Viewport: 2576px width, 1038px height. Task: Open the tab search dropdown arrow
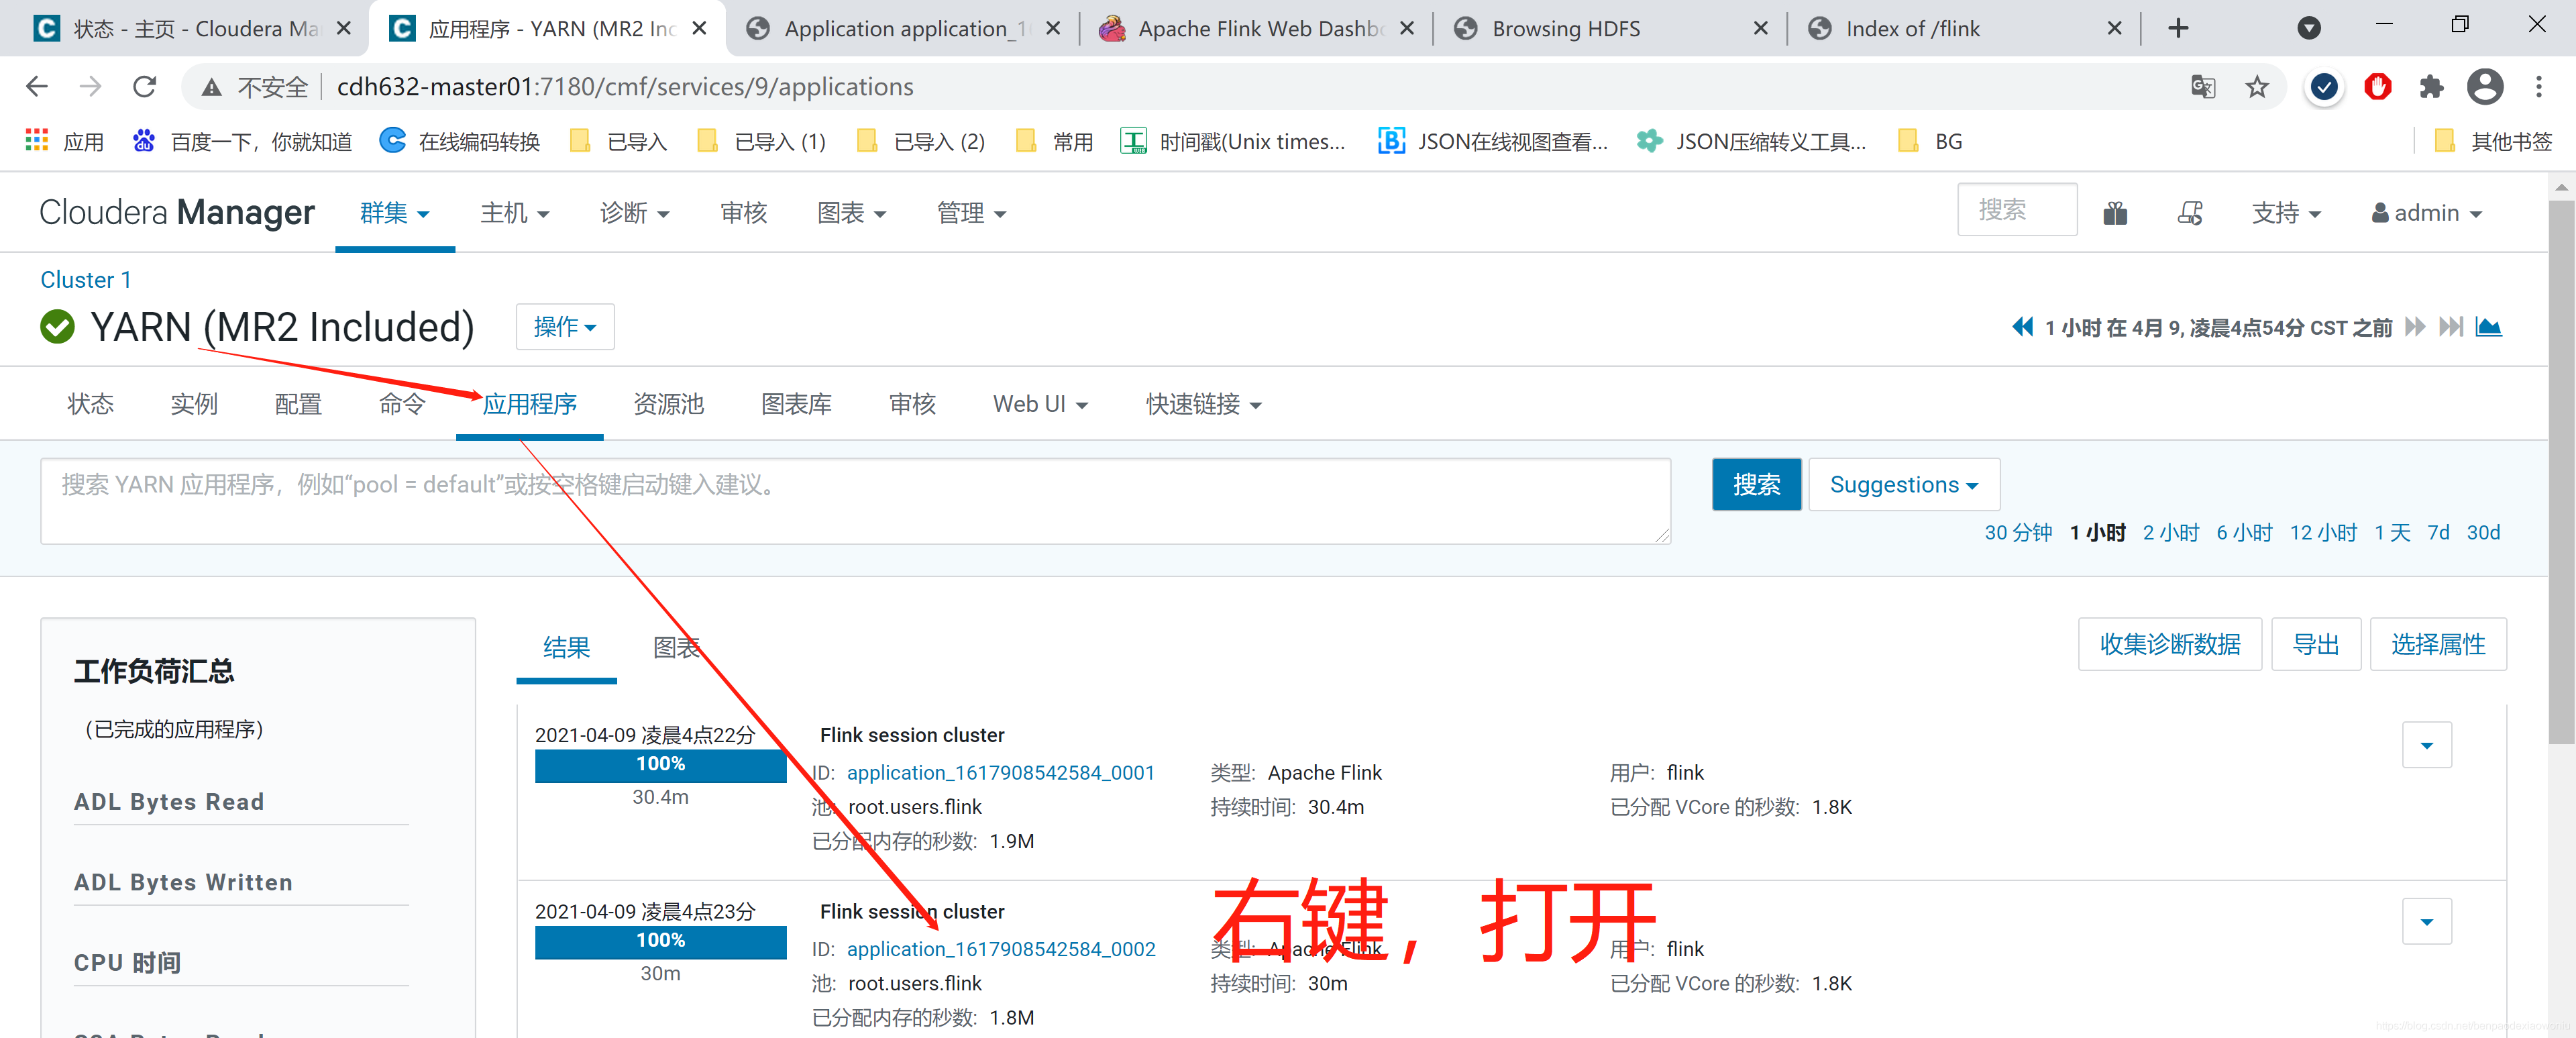point(2309,28)
